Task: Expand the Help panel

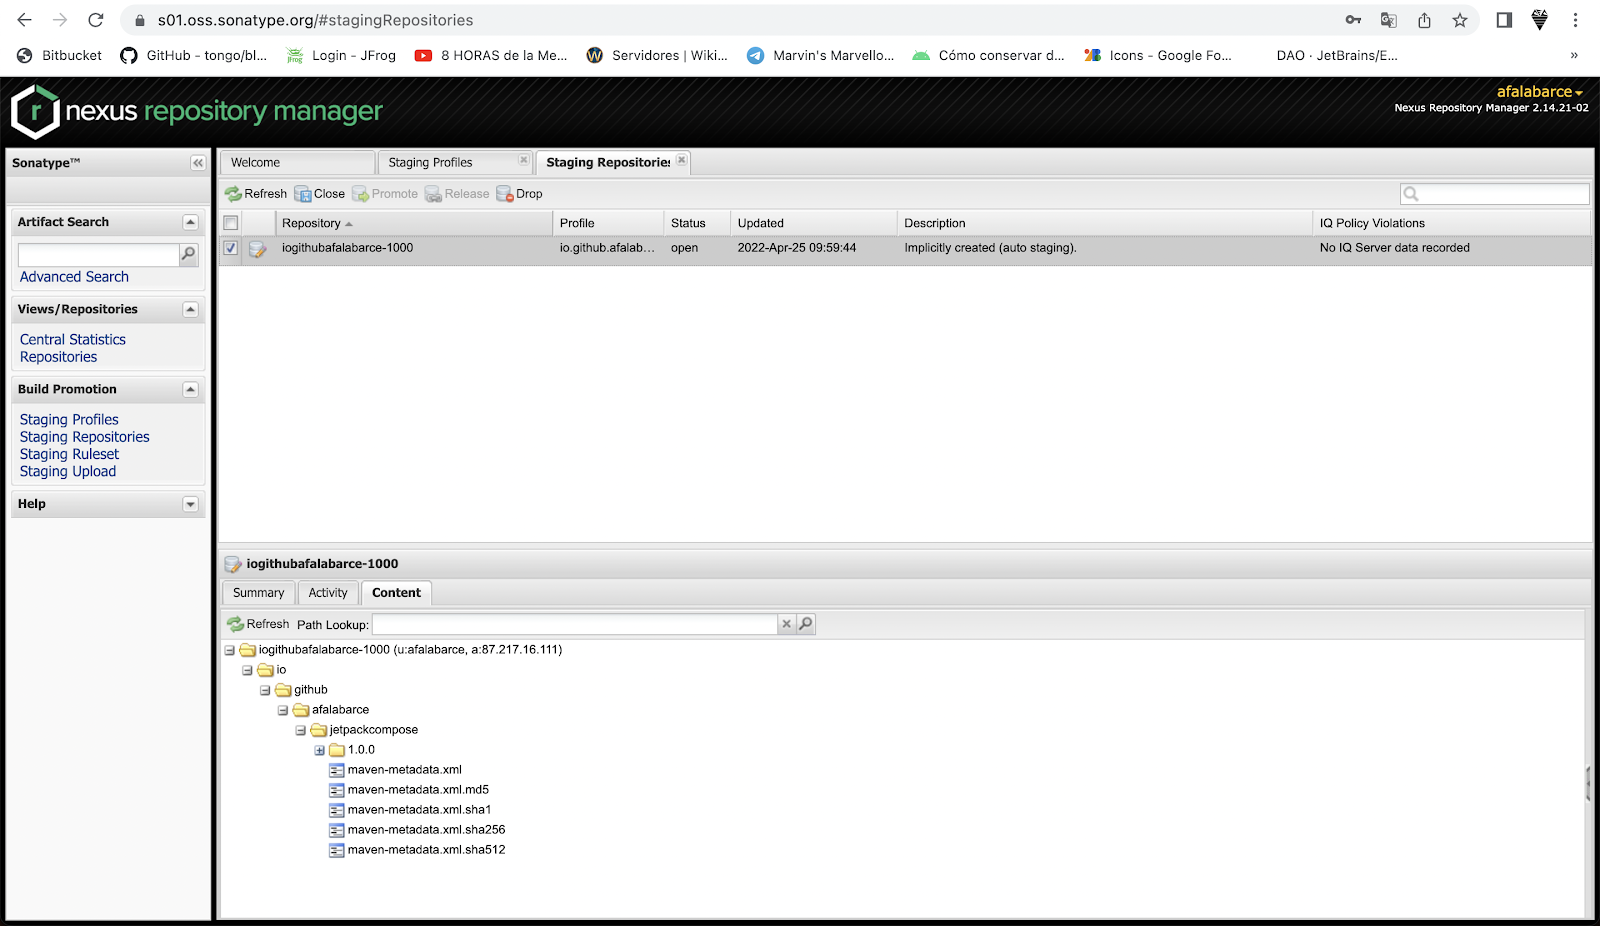Action: click(190, 505)
